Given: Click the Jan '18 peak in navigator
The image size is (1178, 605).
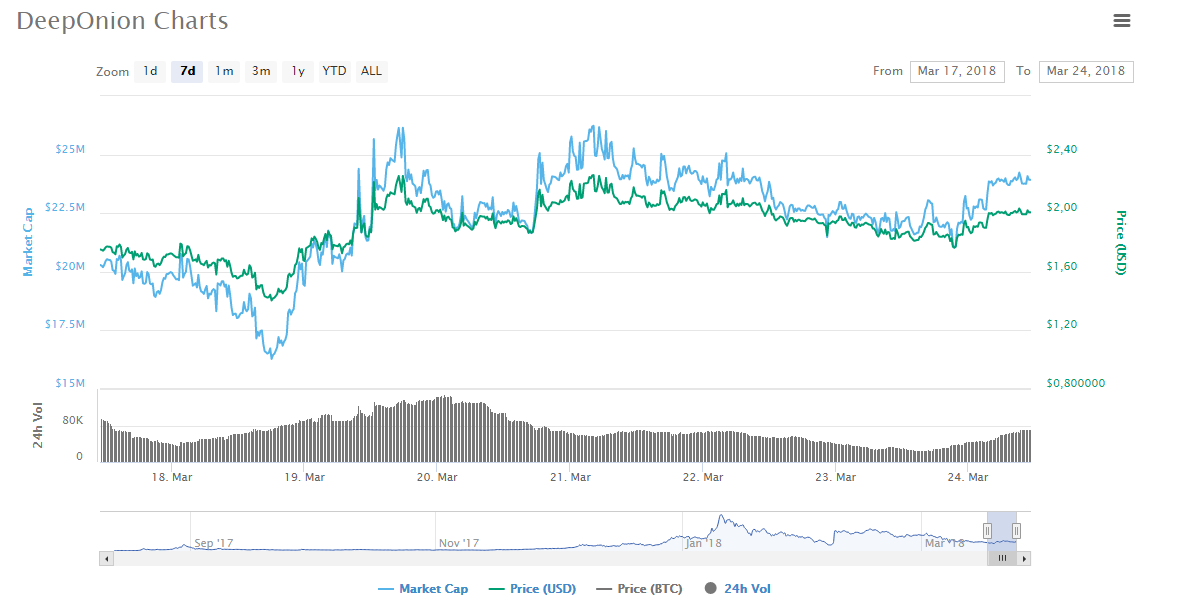Looking at the screenshot, I should pos(721,518).
